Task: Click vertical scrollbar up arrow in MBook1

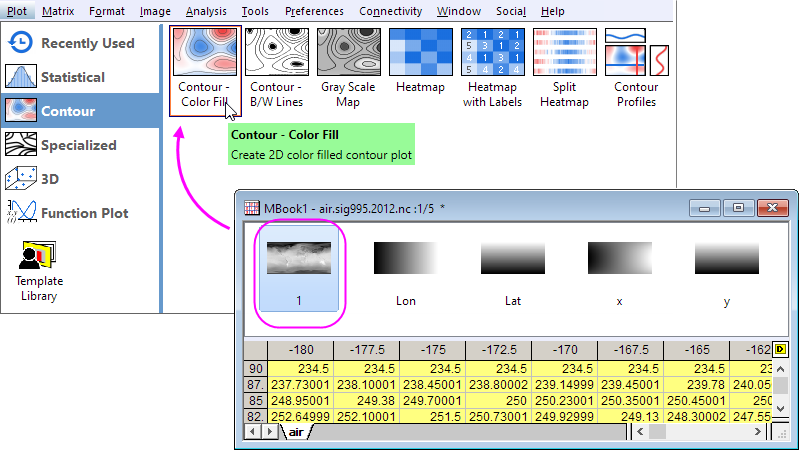Action: click(781, 368)
